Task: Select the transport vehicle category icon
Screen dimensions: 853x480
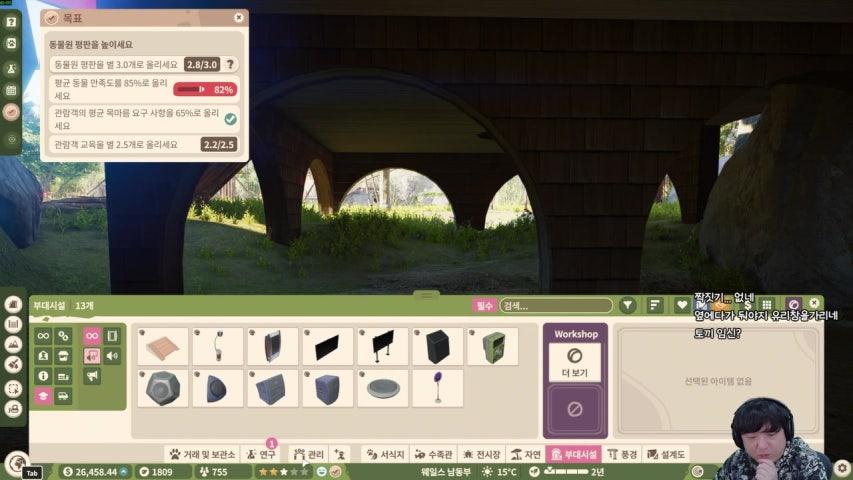Action: [x=63, y=396]
